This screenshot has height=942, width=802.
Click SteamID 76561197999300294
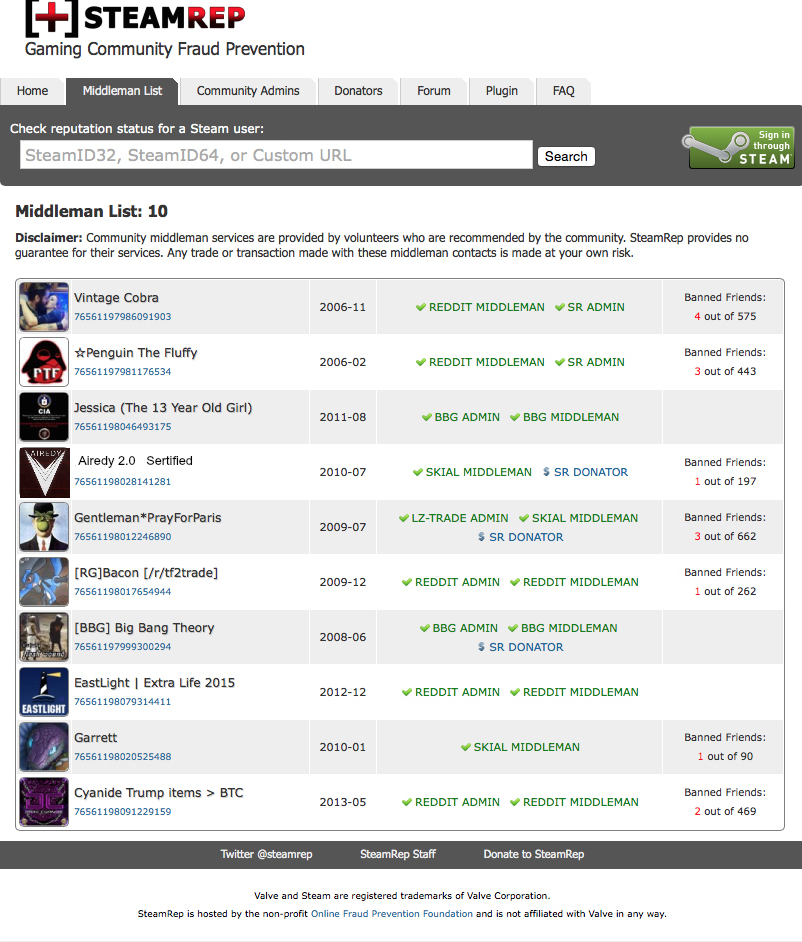pyautogui.click(x=123, y=647)
